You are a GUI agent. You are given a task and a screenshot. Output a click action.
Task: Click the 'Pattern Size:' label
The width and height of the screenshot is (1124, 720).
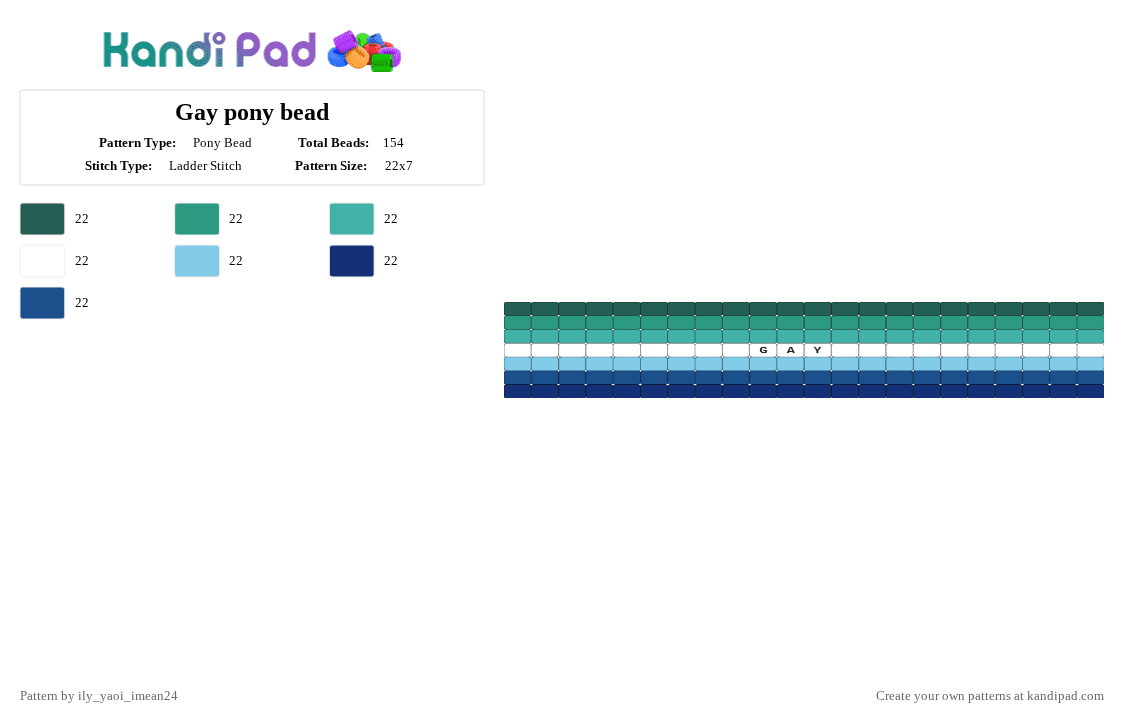pyautogui.click(x=331, y=166)
